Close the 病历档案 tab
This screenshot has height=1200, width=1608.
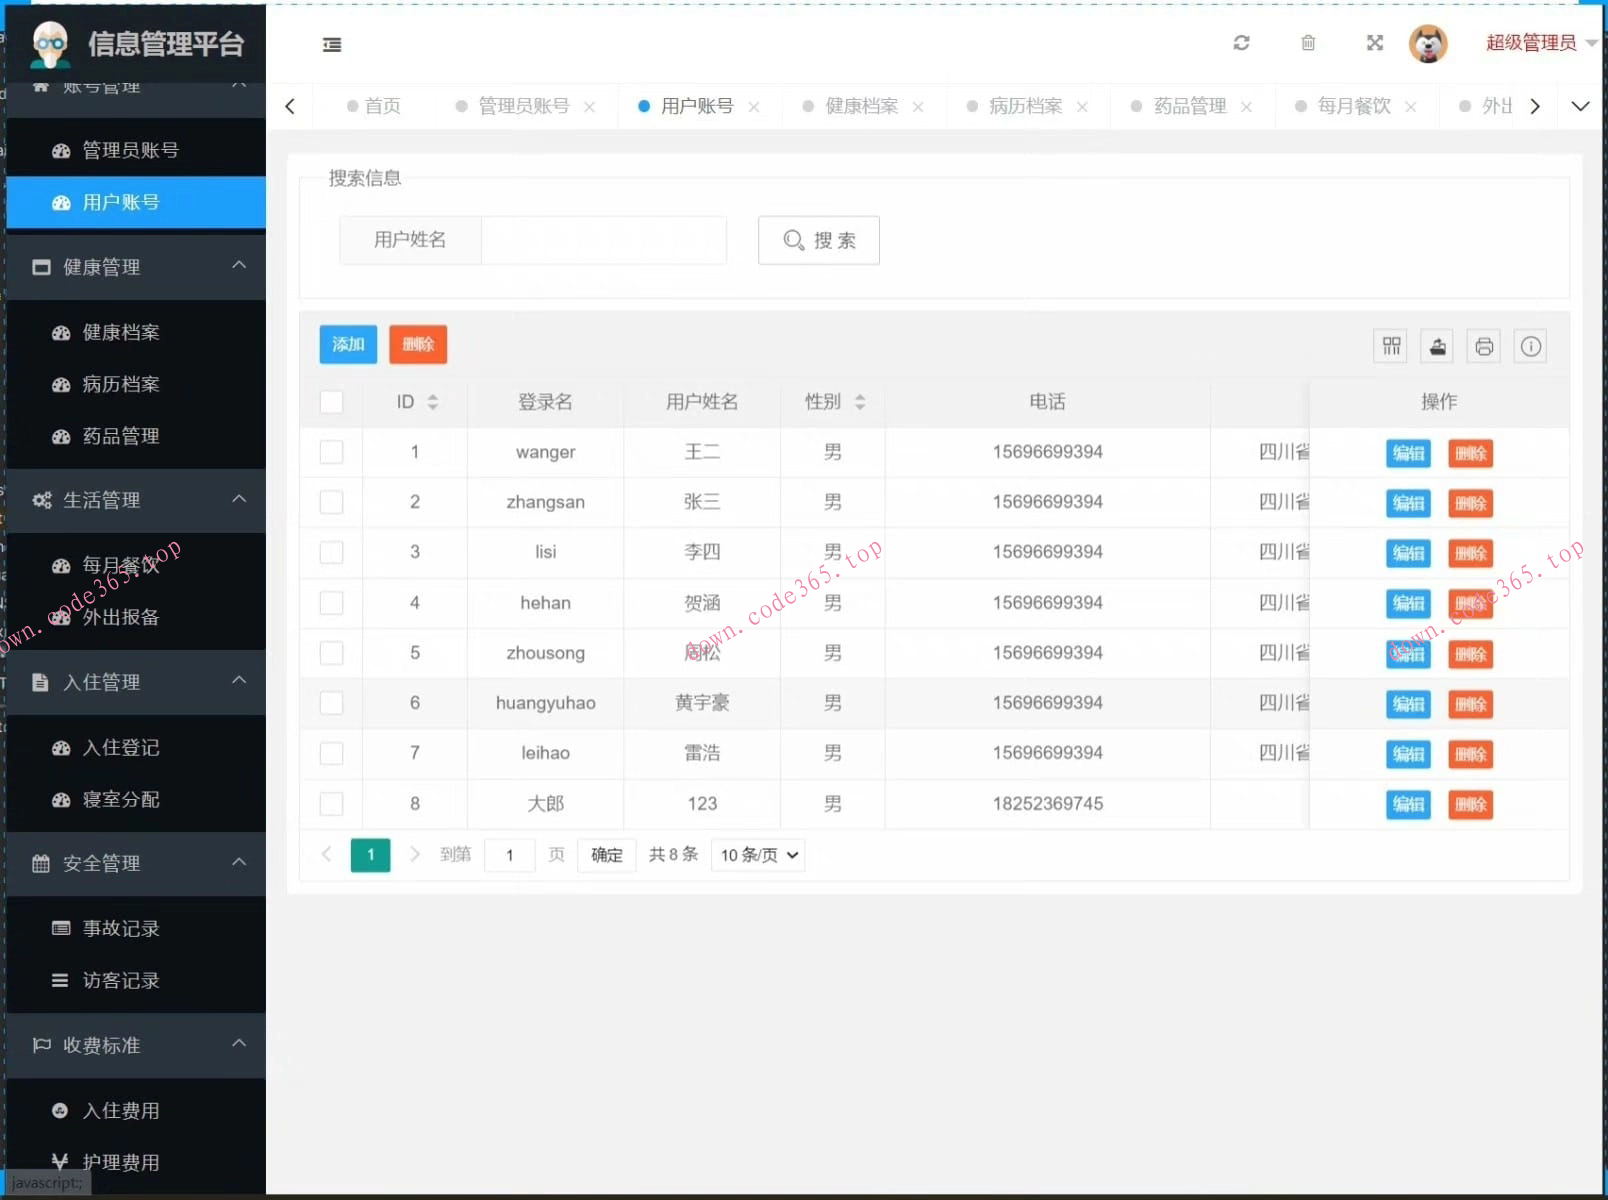(1082, 107)
